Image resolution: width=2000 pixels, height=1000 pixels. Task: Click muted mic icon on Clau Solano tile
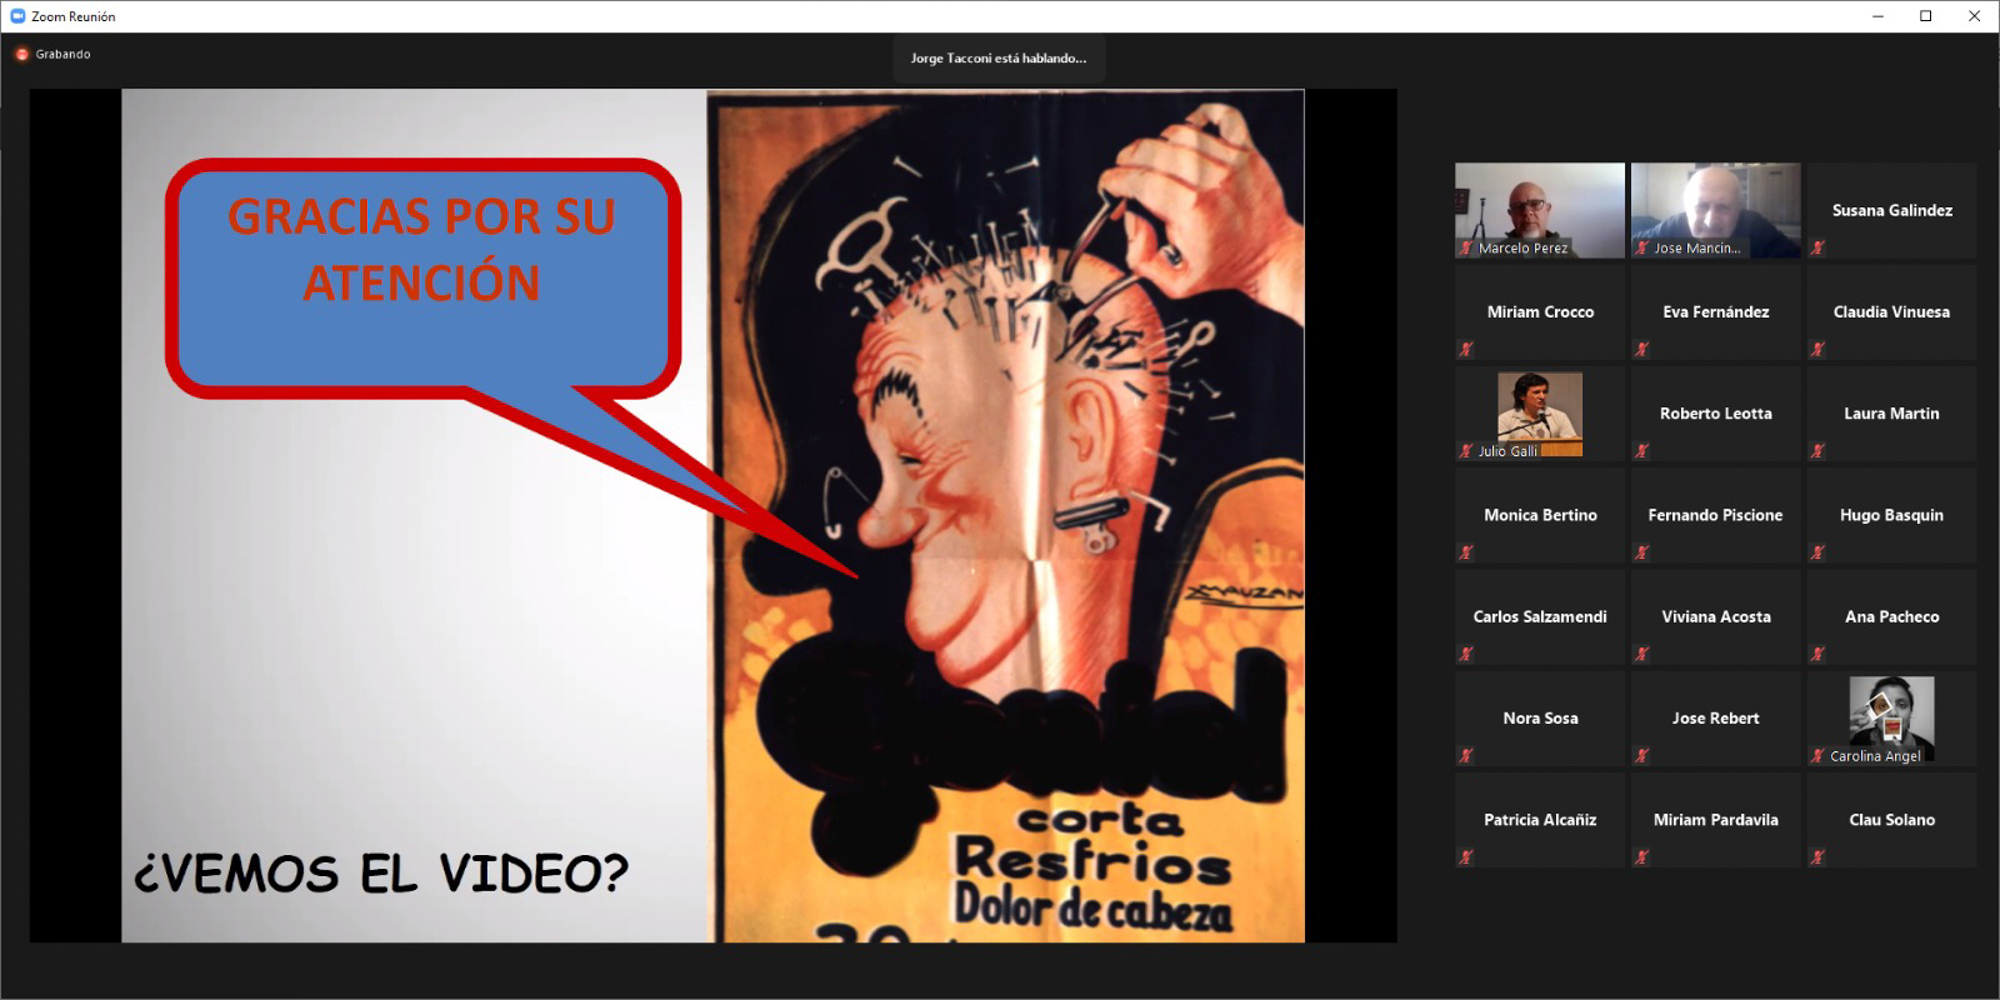(x=1818, y=857)
